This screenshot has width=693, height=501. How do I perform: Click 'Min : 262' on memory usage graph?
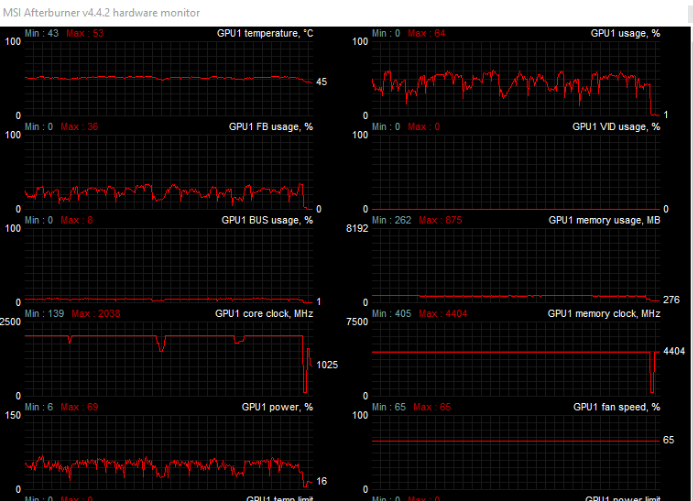392,220
